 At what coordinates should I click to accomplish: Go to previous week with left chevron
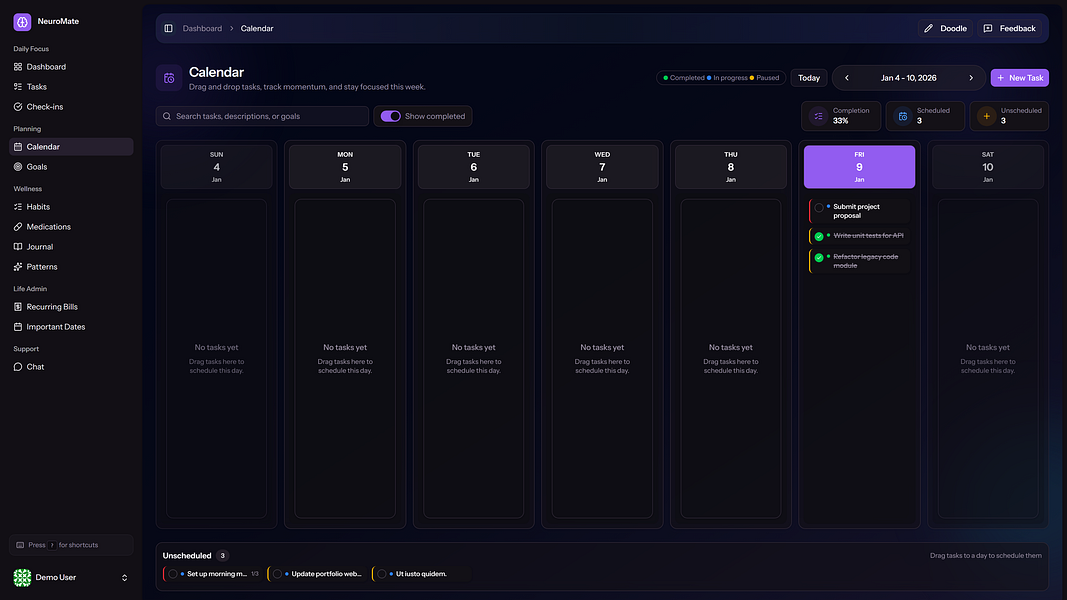[x=847, y=78]
